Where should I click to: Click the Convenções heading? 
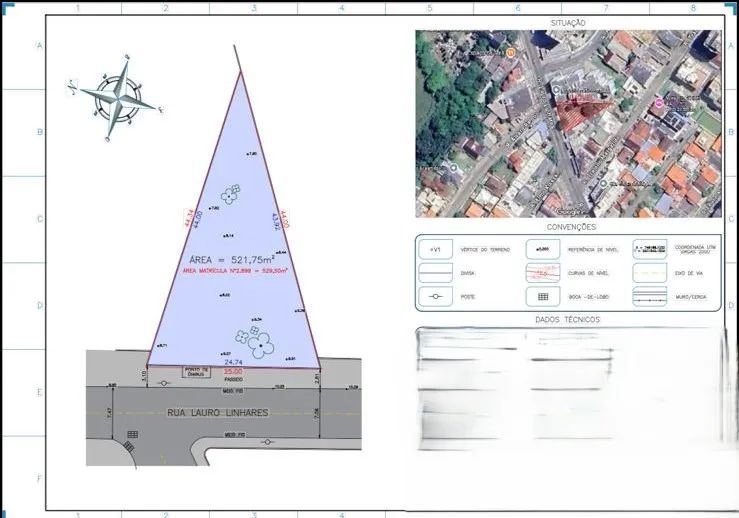tap(571, 227)
